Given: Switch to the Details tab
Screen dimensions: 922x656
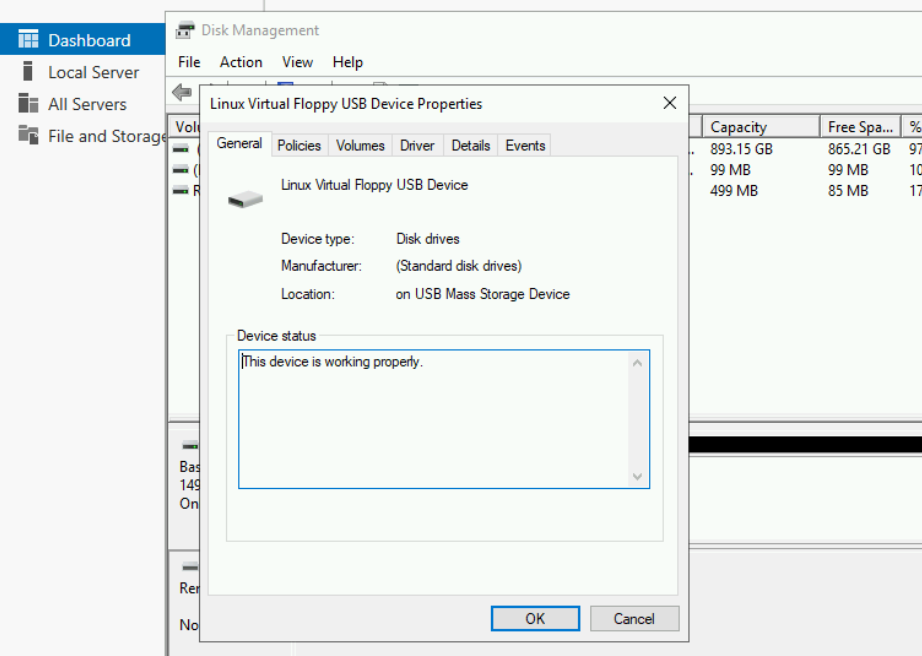Looking at the screenshot, I should pos(470,145).
